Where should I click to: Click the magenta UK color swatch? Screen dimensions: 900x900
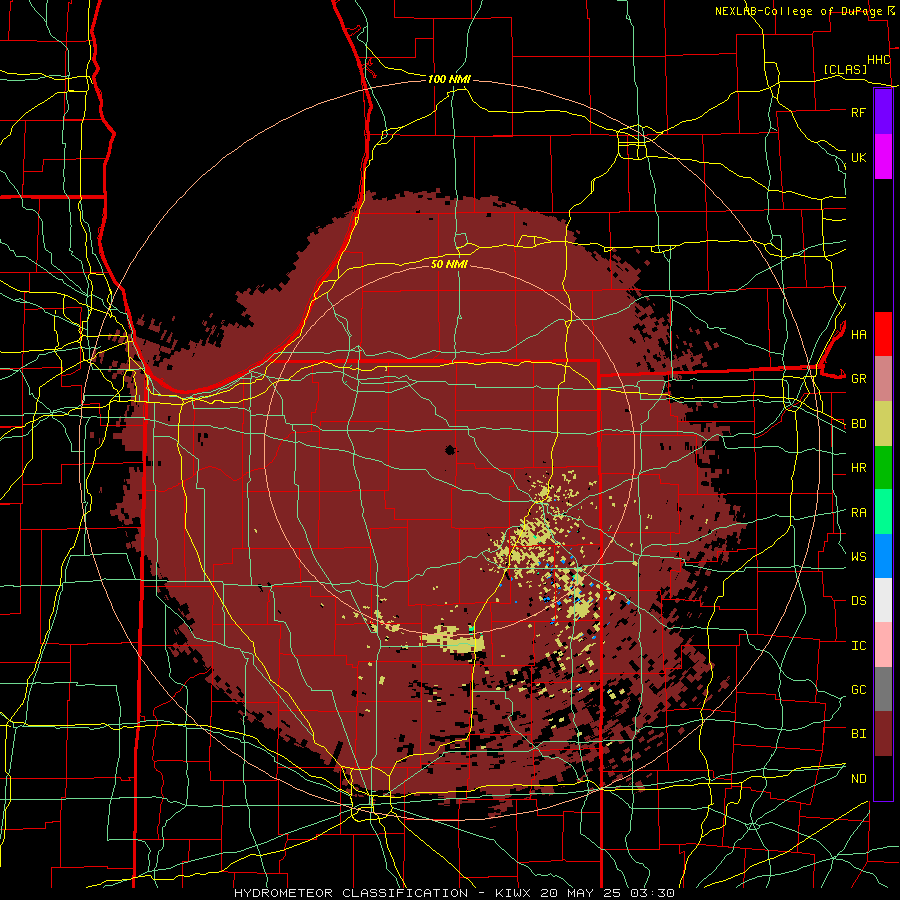[x=883, y=157]
